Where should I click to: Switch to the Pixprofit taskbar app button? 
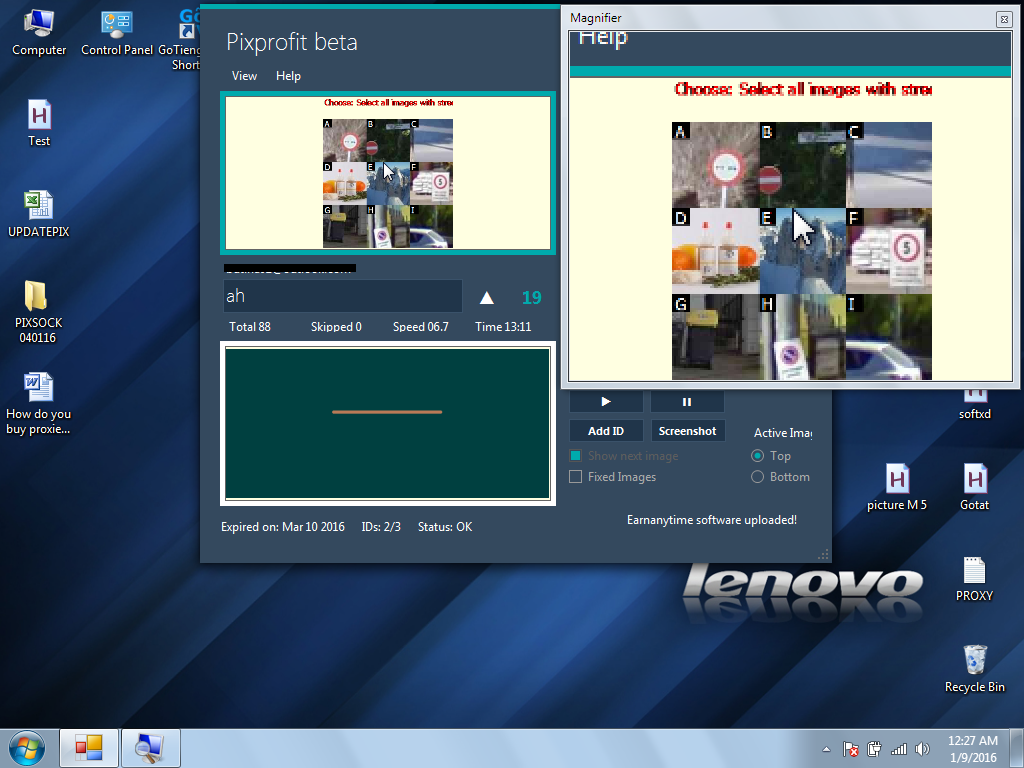click(89, 748)
